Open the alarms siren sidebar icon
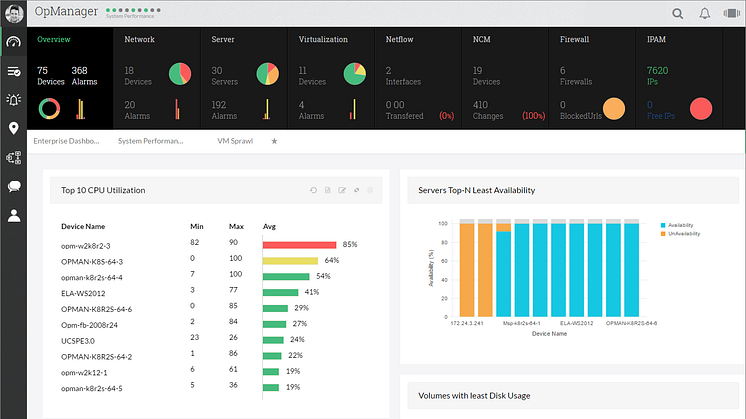Screen dimensions: 746x419 click(14, 99)
